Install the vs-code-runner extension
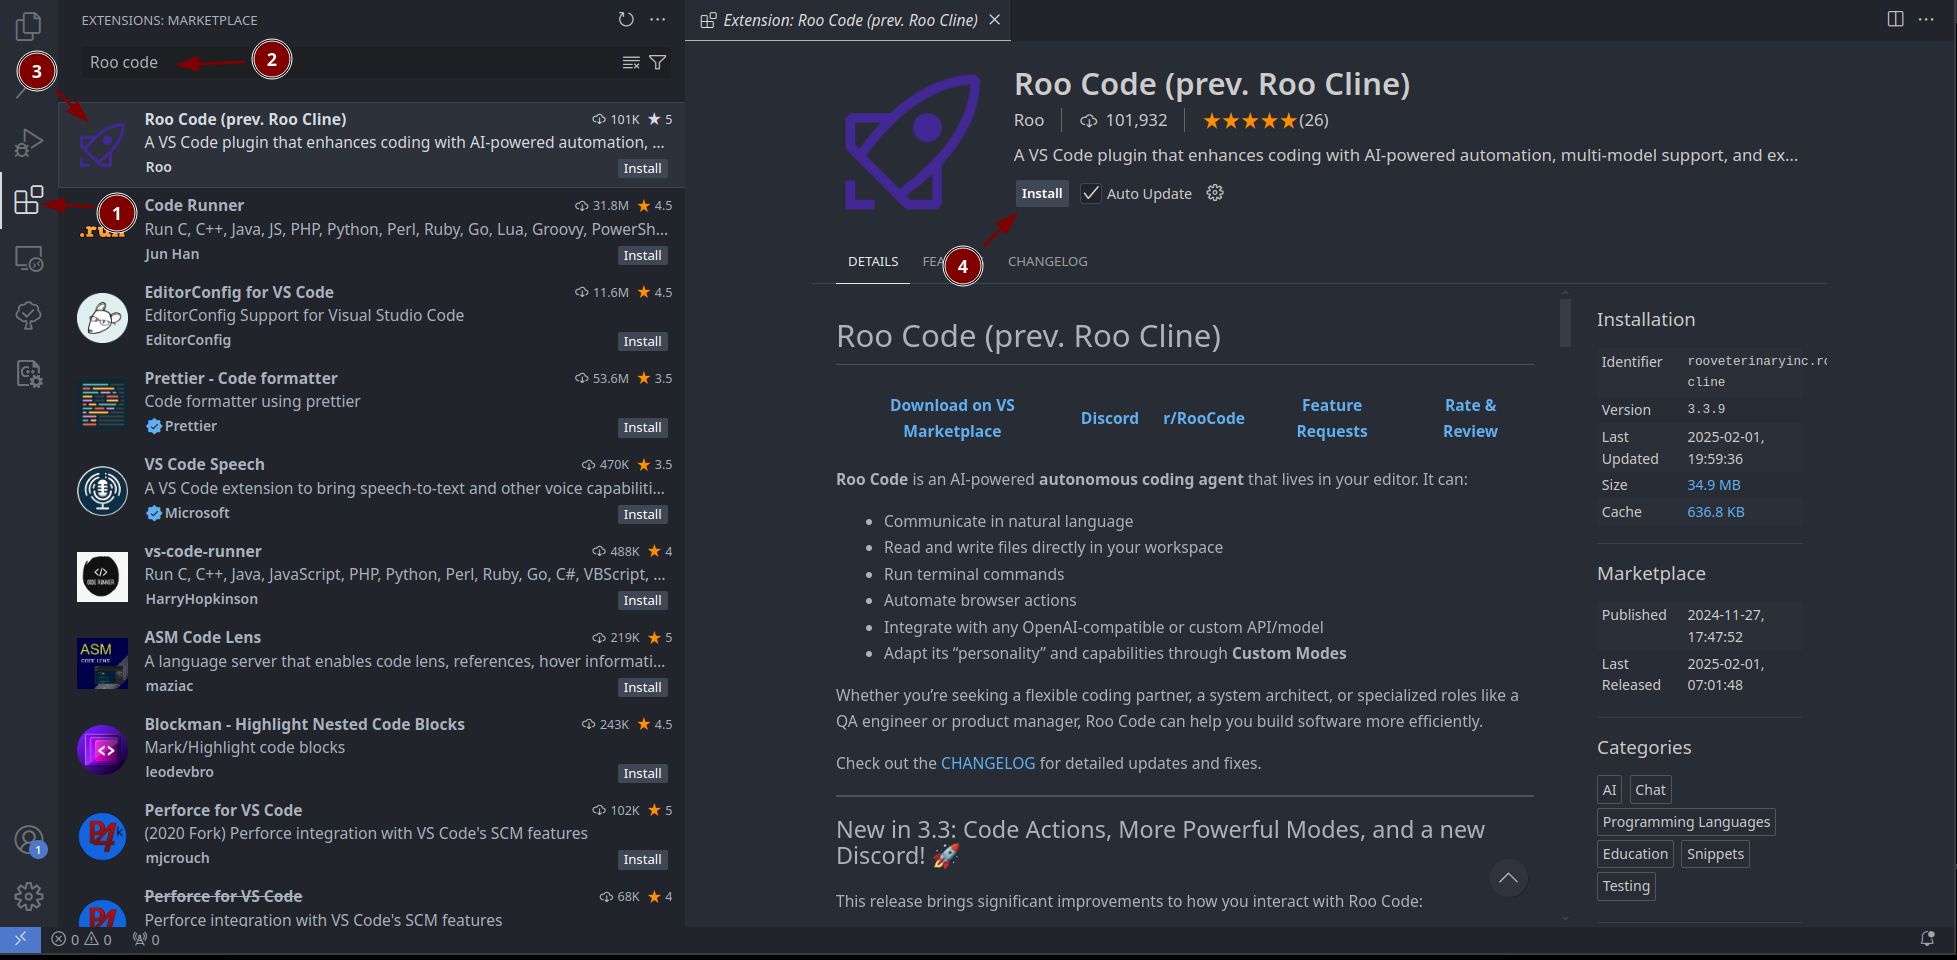The height and width of the screenshot is (960, 1957). (642, 600)
